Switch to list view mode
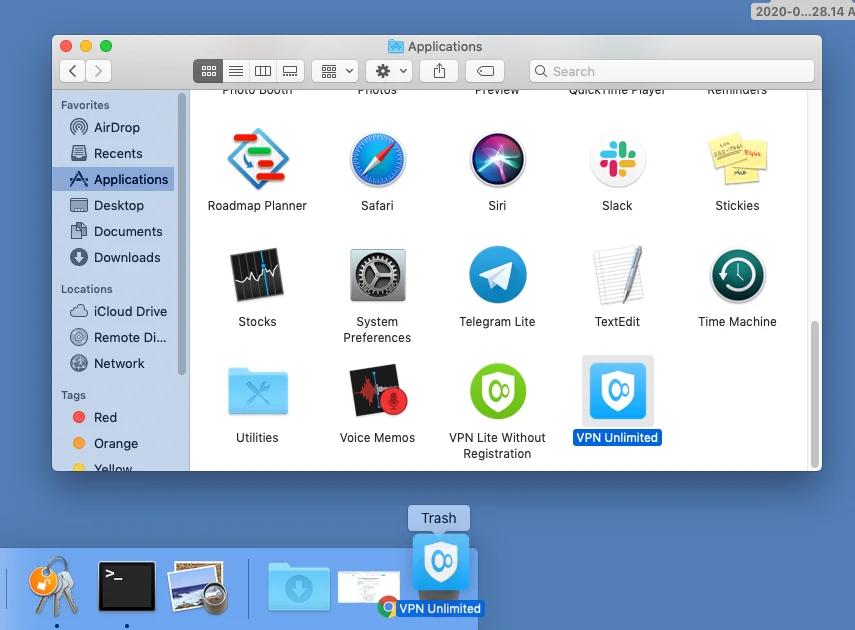 (x=236, y=71)
